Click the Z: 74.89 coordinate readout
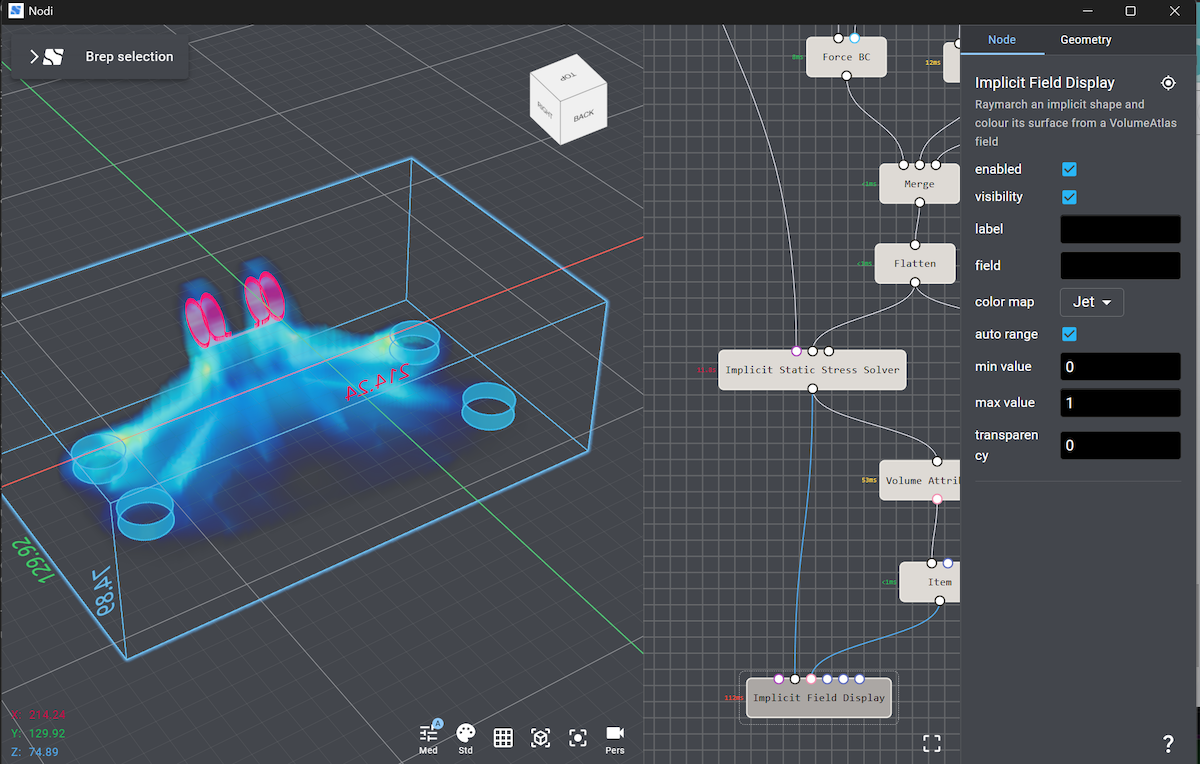 pos(35,752)
